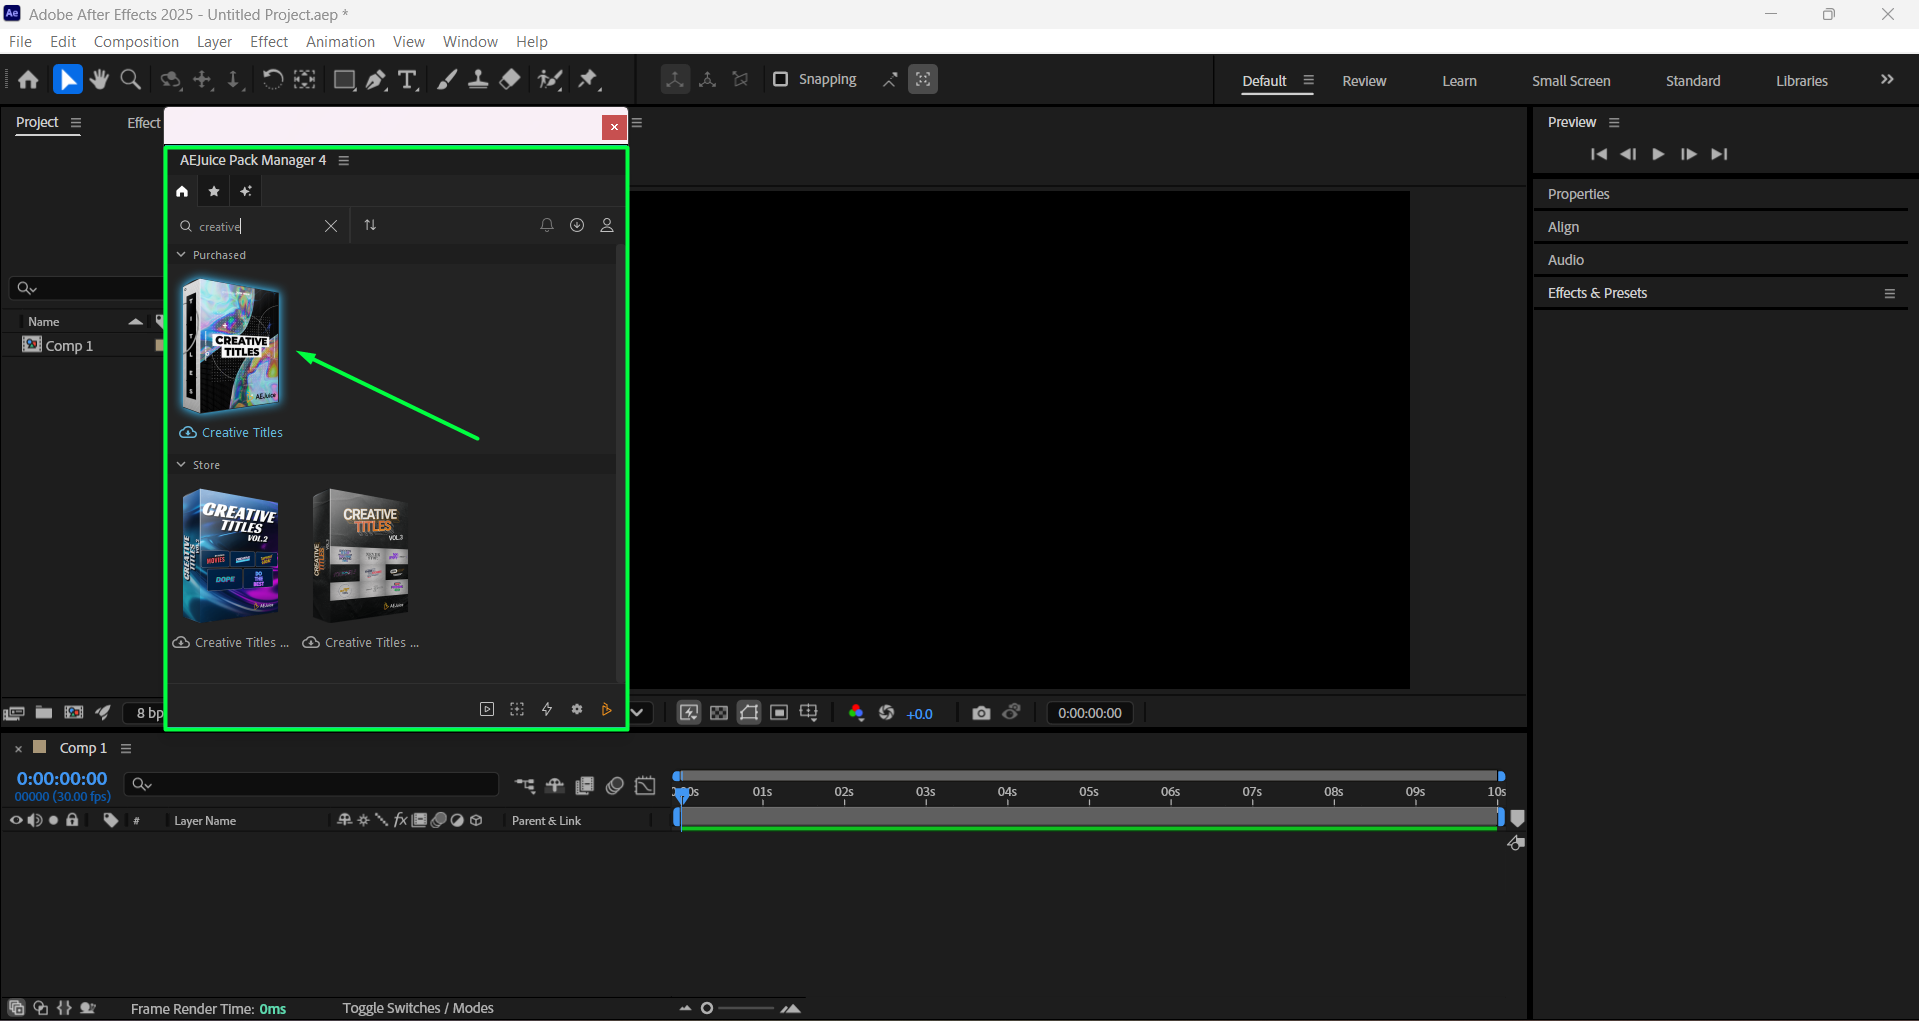Select the Horizontal Type tool
1919x1021 pixels.
[407, 80]
